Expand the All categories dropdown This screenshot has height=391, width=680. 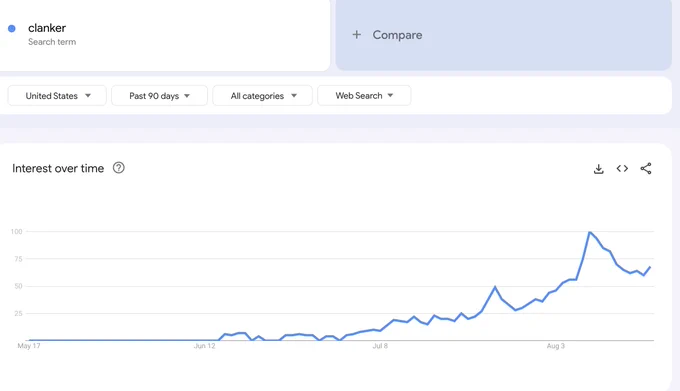pyautogui.click(x=262, y=96)
